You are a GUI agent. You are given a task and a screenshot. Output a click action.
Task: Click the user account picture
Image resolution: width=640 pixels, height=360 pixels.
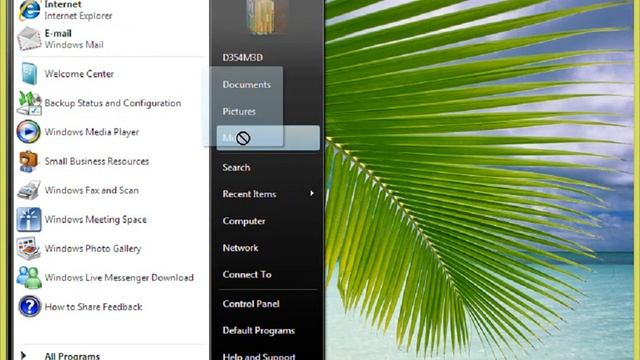[267, 16]
